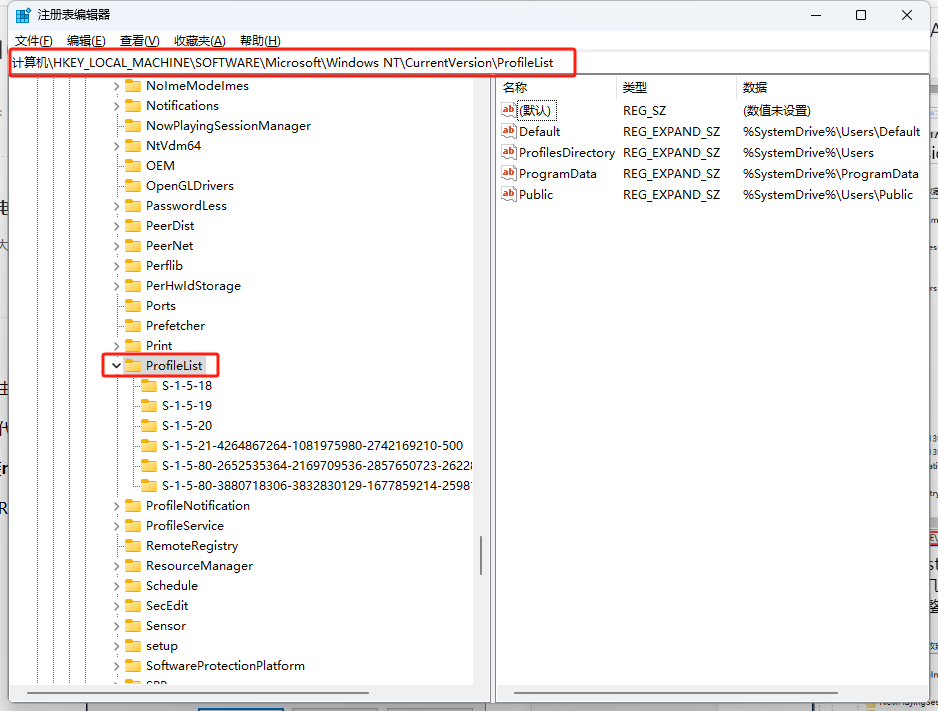Expand the Schedule key

116,585
